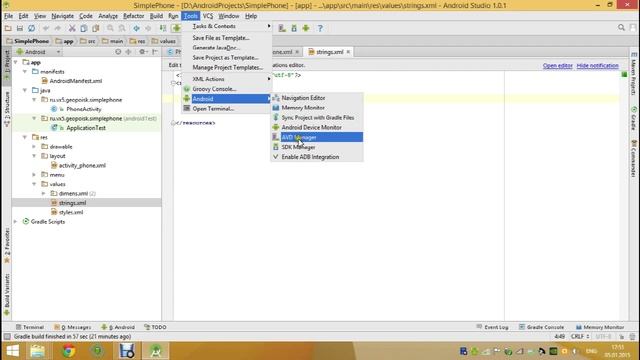The image size is (640, 360).
Task: Select Groovy Console... menu entry
Action: click(227, 89)
